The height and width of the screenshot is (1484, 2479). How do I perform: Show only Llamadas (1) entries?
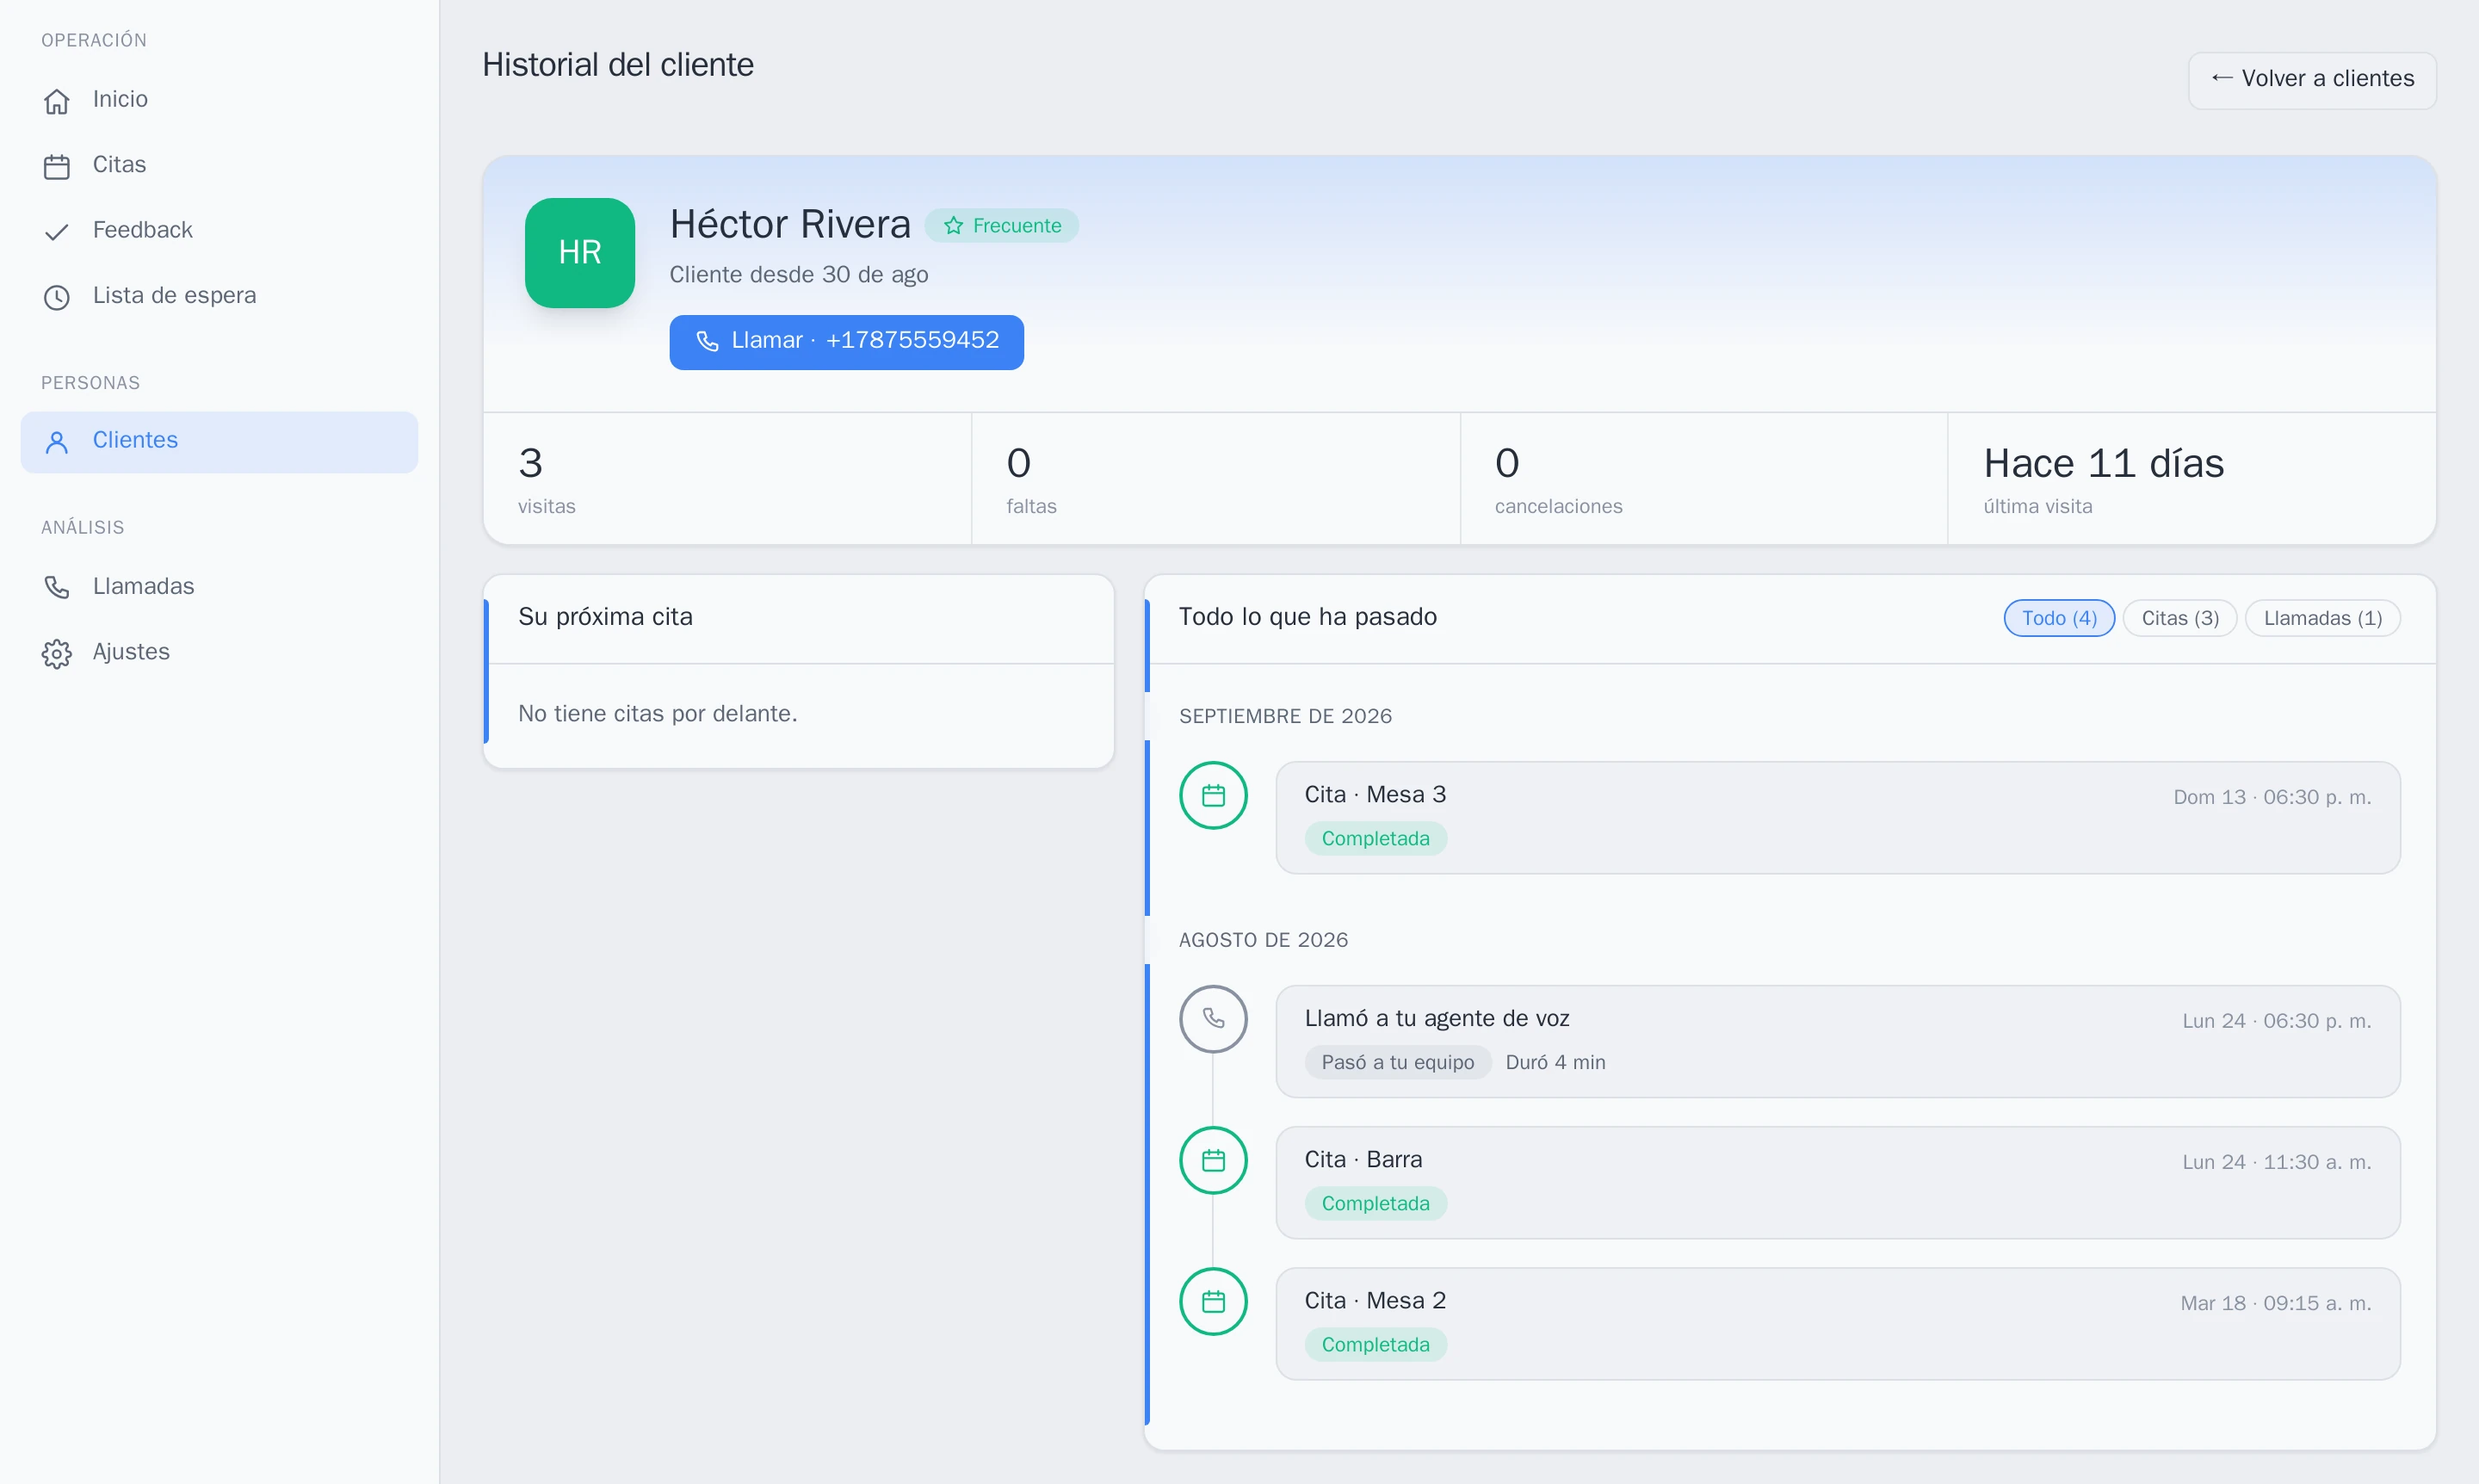(x=2323, y=618)
